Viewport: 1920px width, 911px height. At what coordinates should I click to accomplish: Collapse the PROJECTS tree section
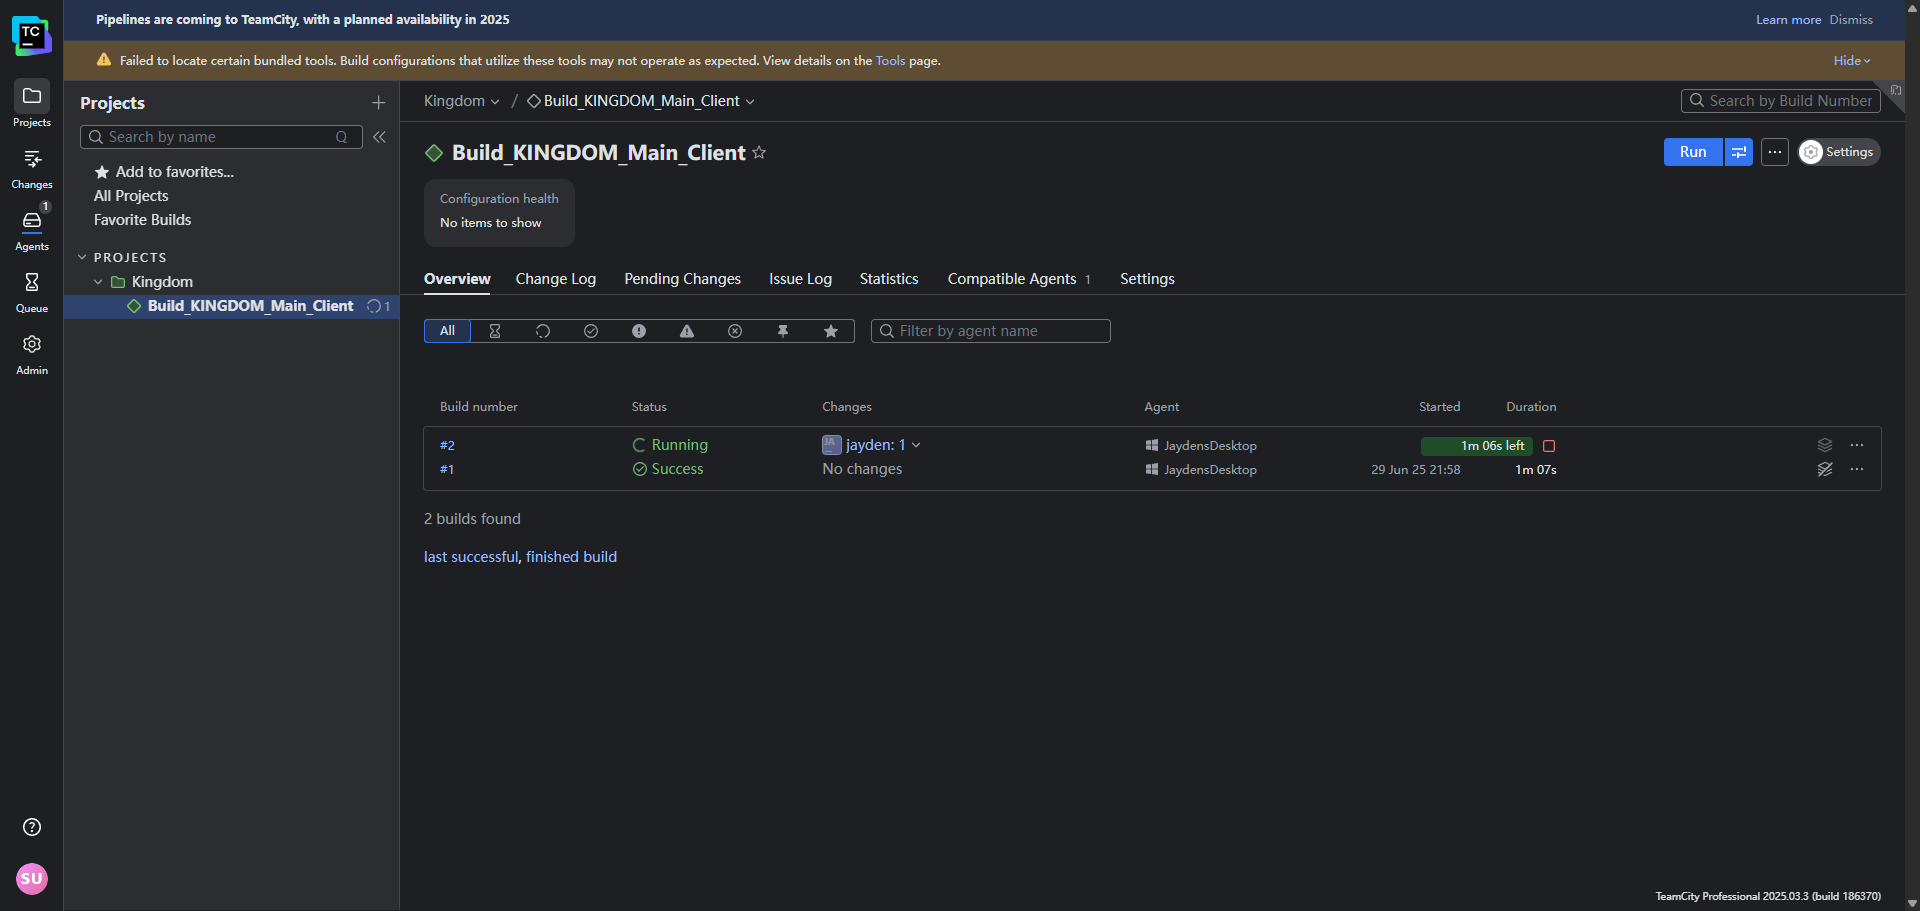click(x=82, y=257)
